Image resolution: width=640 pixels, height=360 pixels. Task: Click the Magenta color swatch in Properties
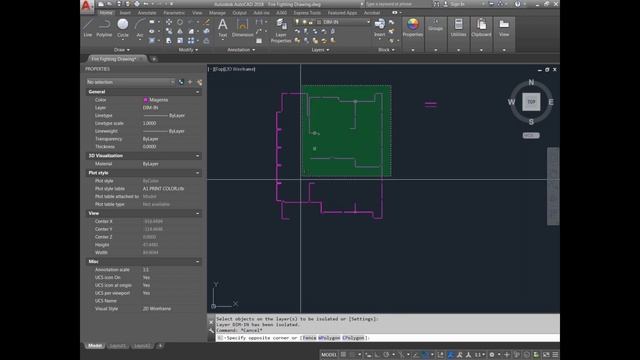[x=145, y=100]
